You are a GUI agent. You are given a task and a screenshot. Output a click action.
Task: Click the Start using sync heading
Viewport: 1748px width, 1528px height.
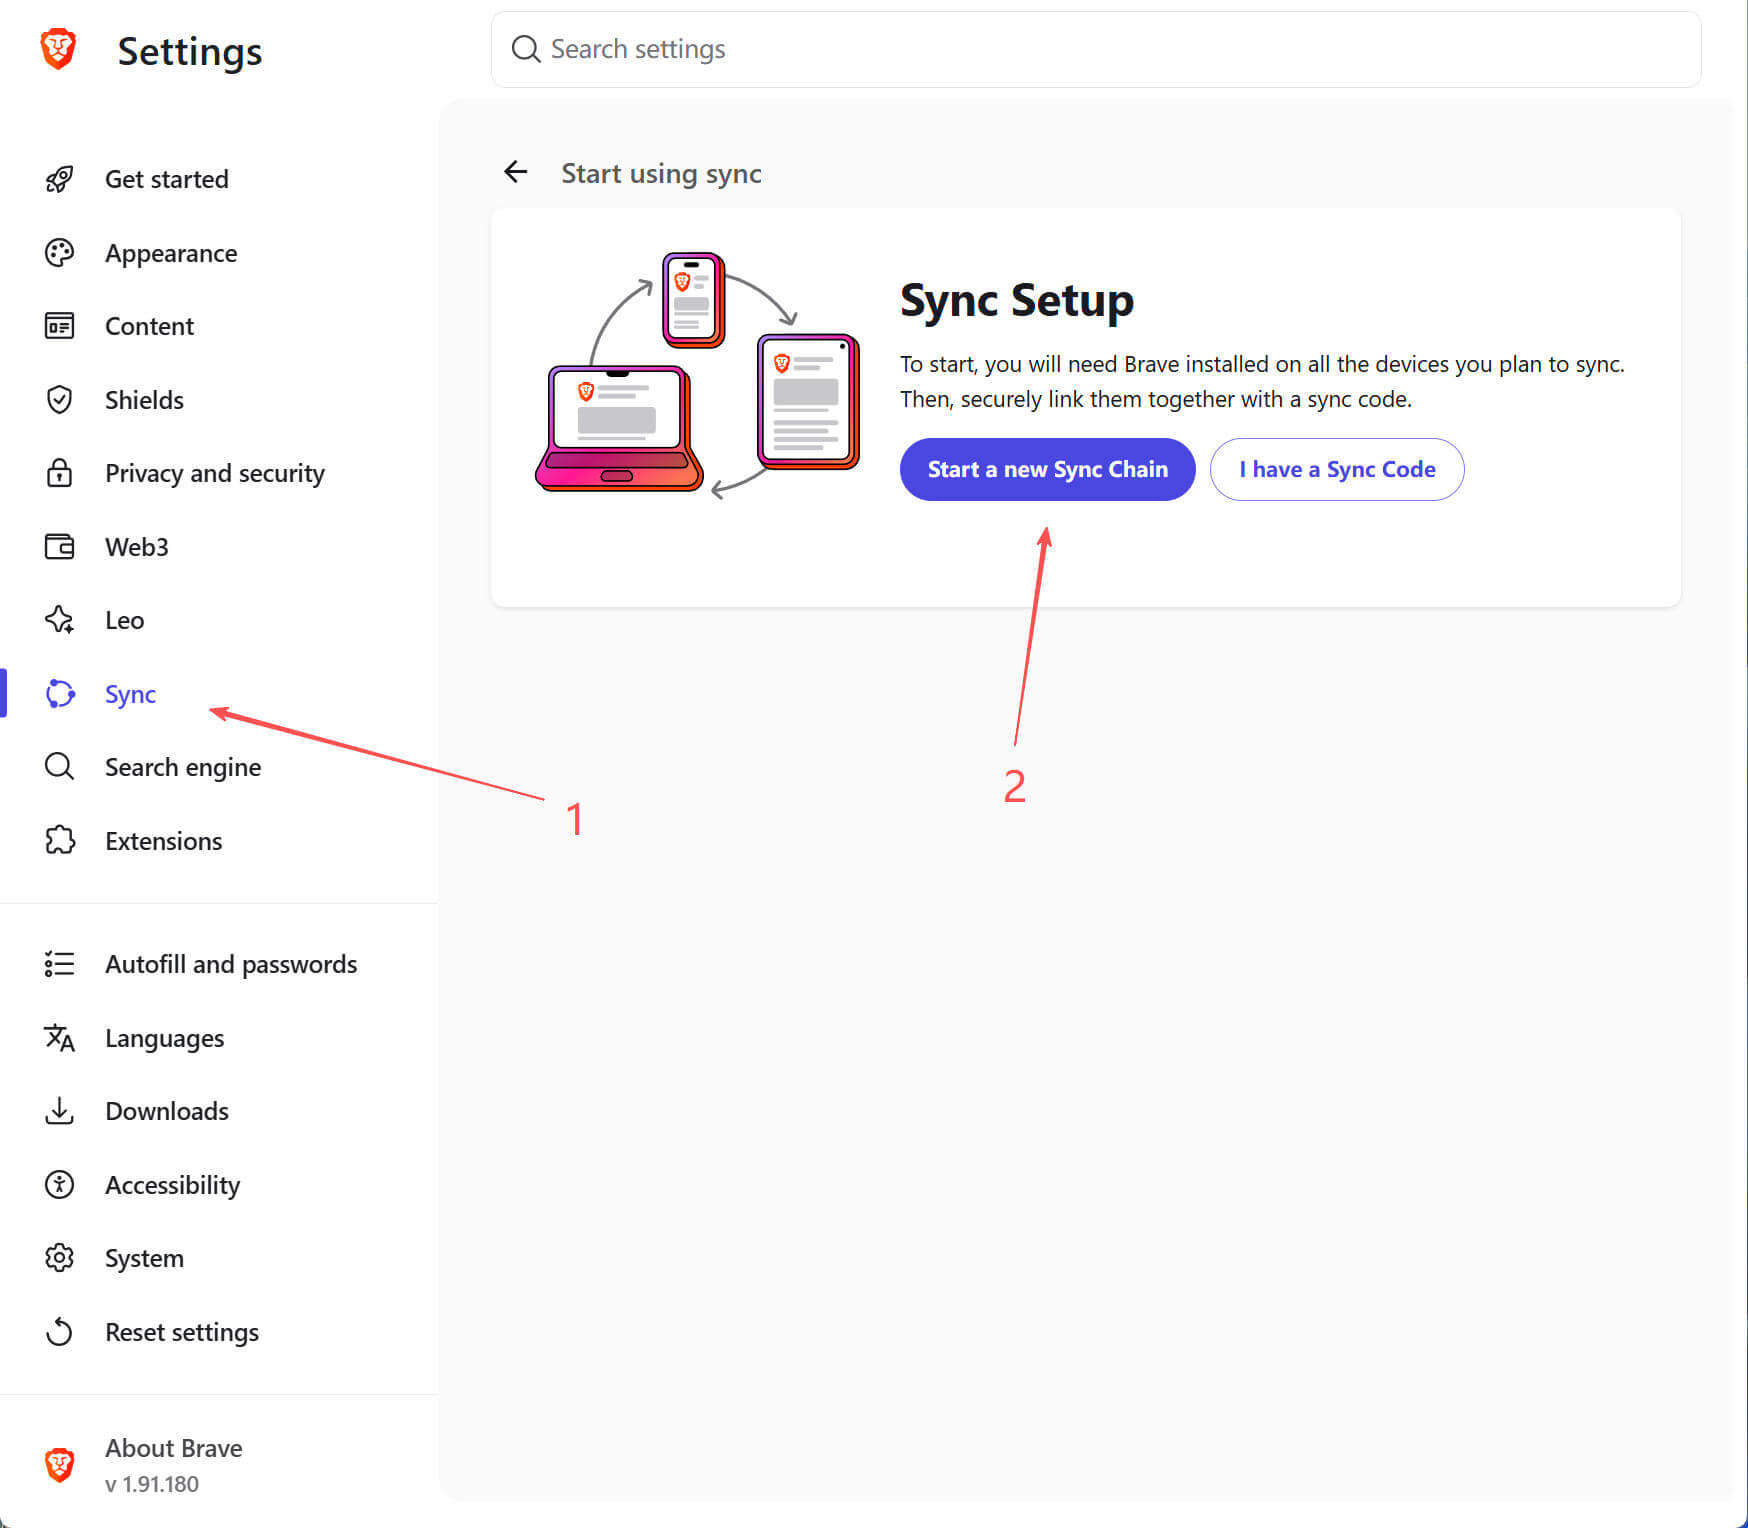pyautogui.click(x=661, y=173)
